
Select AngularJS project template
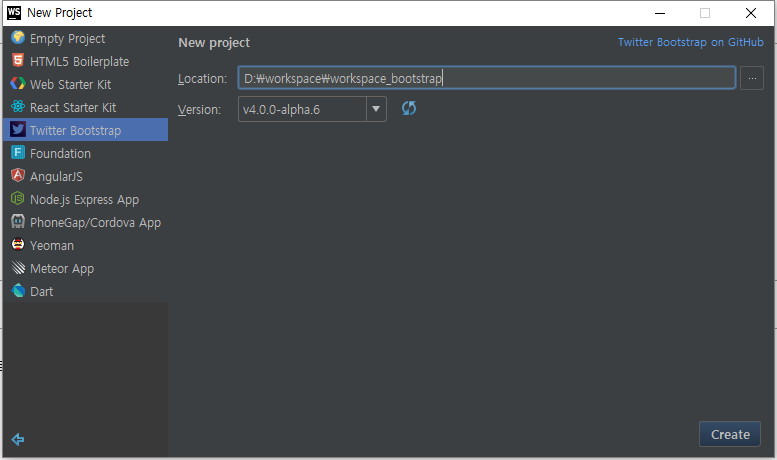(85, 176)
